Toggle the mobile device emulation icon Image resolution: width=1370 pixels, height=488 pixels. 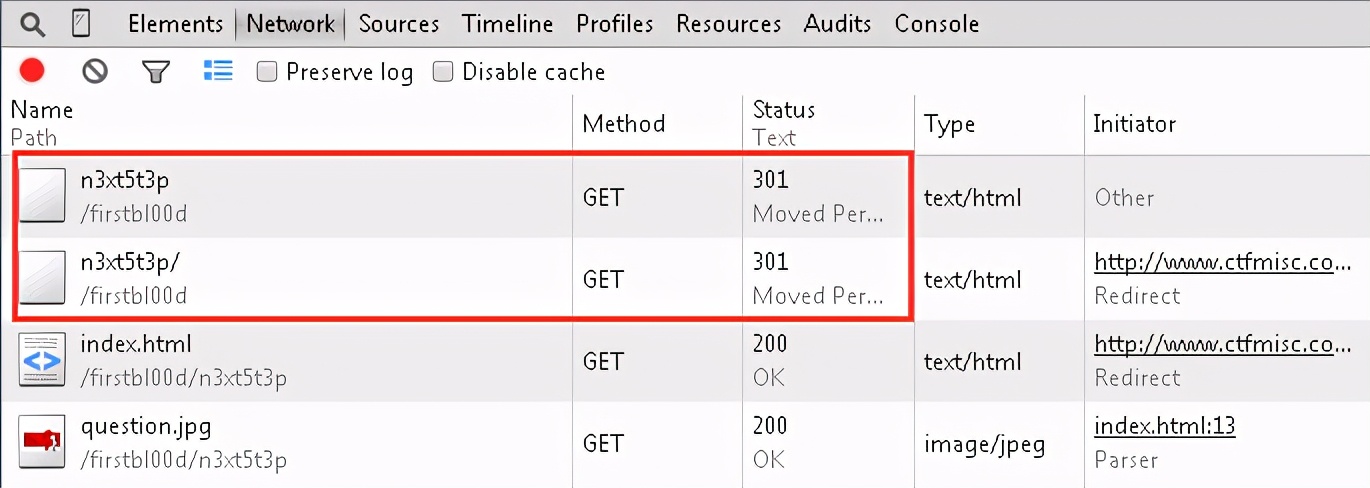pos(81,23)
